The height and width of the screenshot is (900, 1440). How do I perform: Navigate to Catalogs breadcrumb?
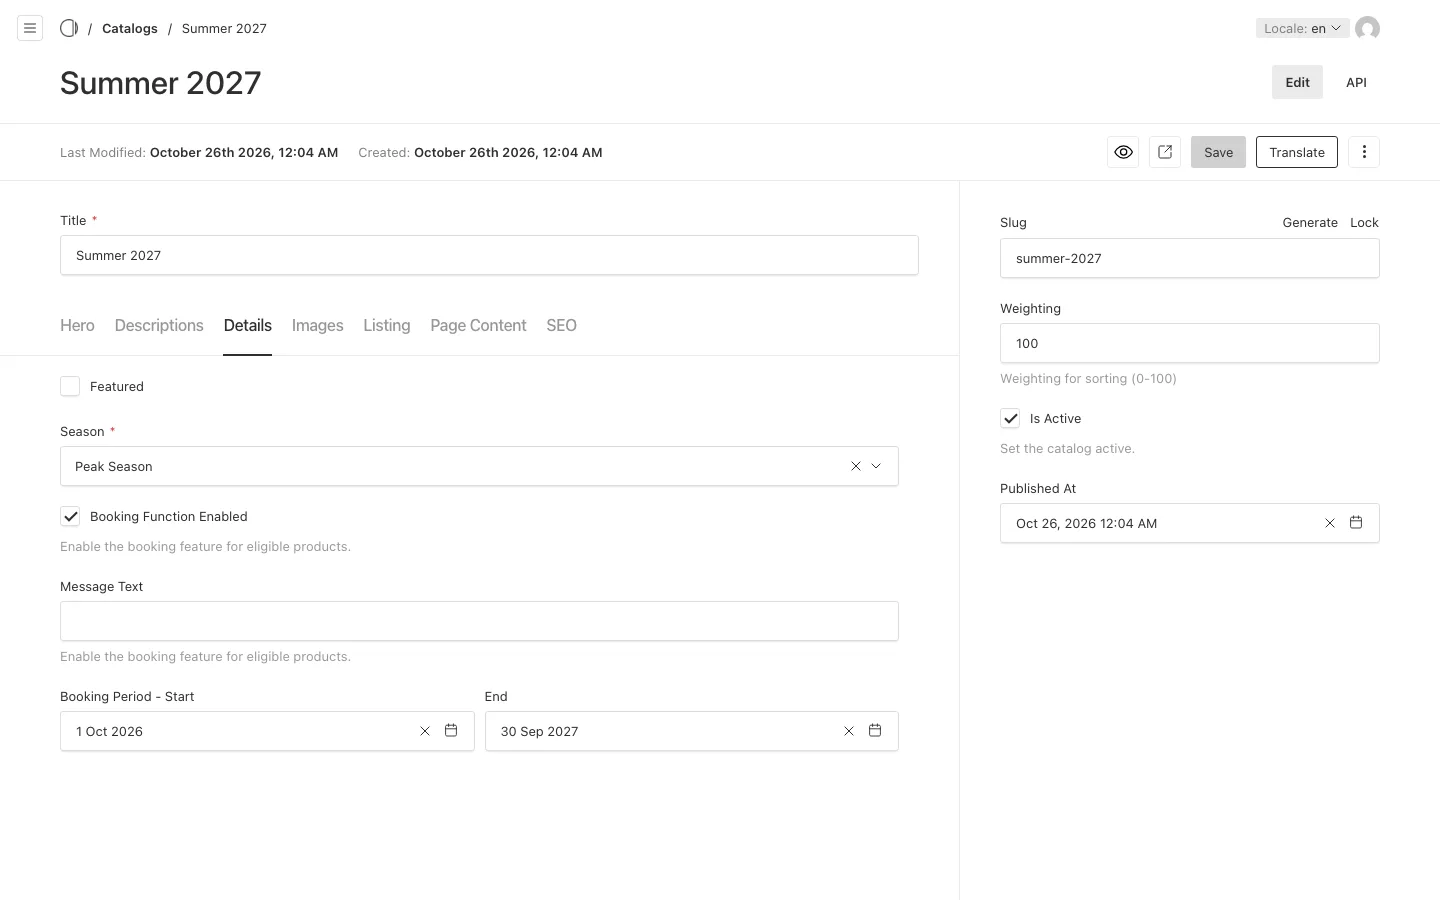pos(130,28)
